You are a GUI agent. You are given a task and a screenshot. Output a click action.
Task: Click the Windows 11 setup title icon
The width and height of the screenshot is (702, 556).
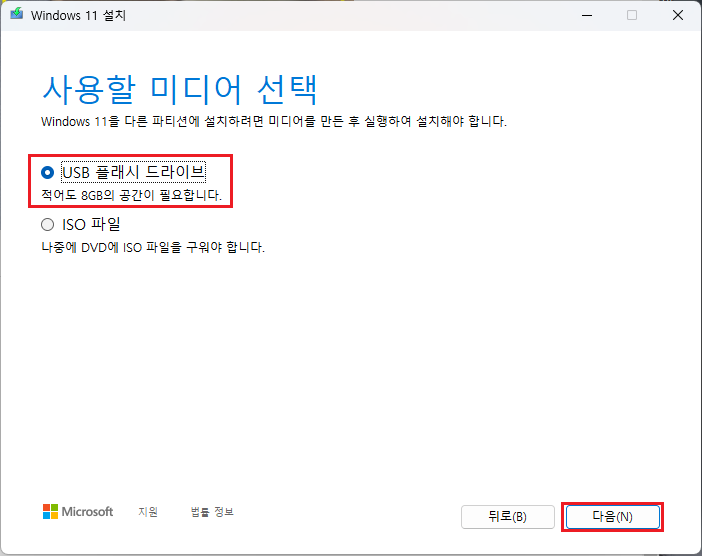pos(17,14)
